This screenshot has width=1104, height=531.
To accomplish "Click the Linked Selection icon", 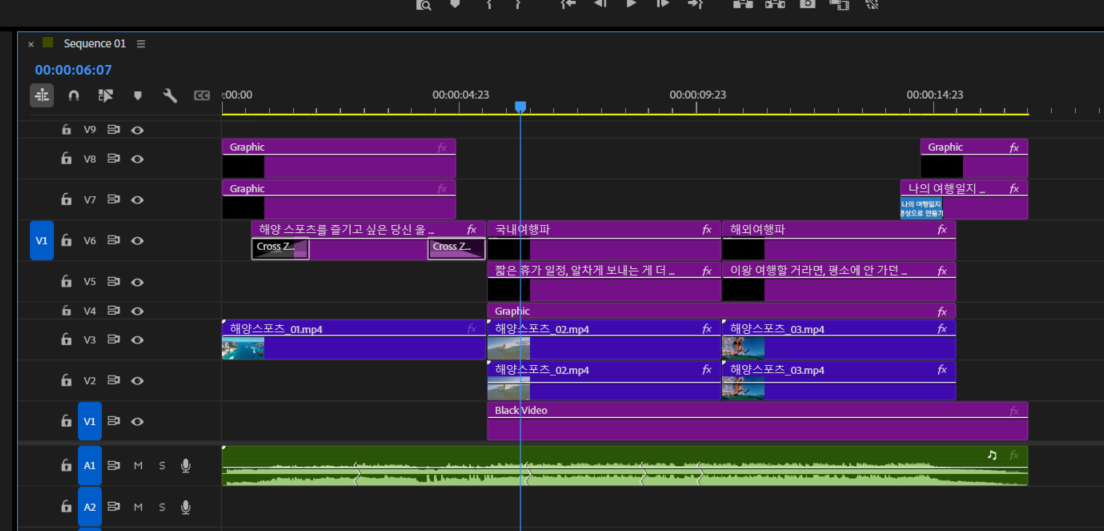I will point(106,96).
